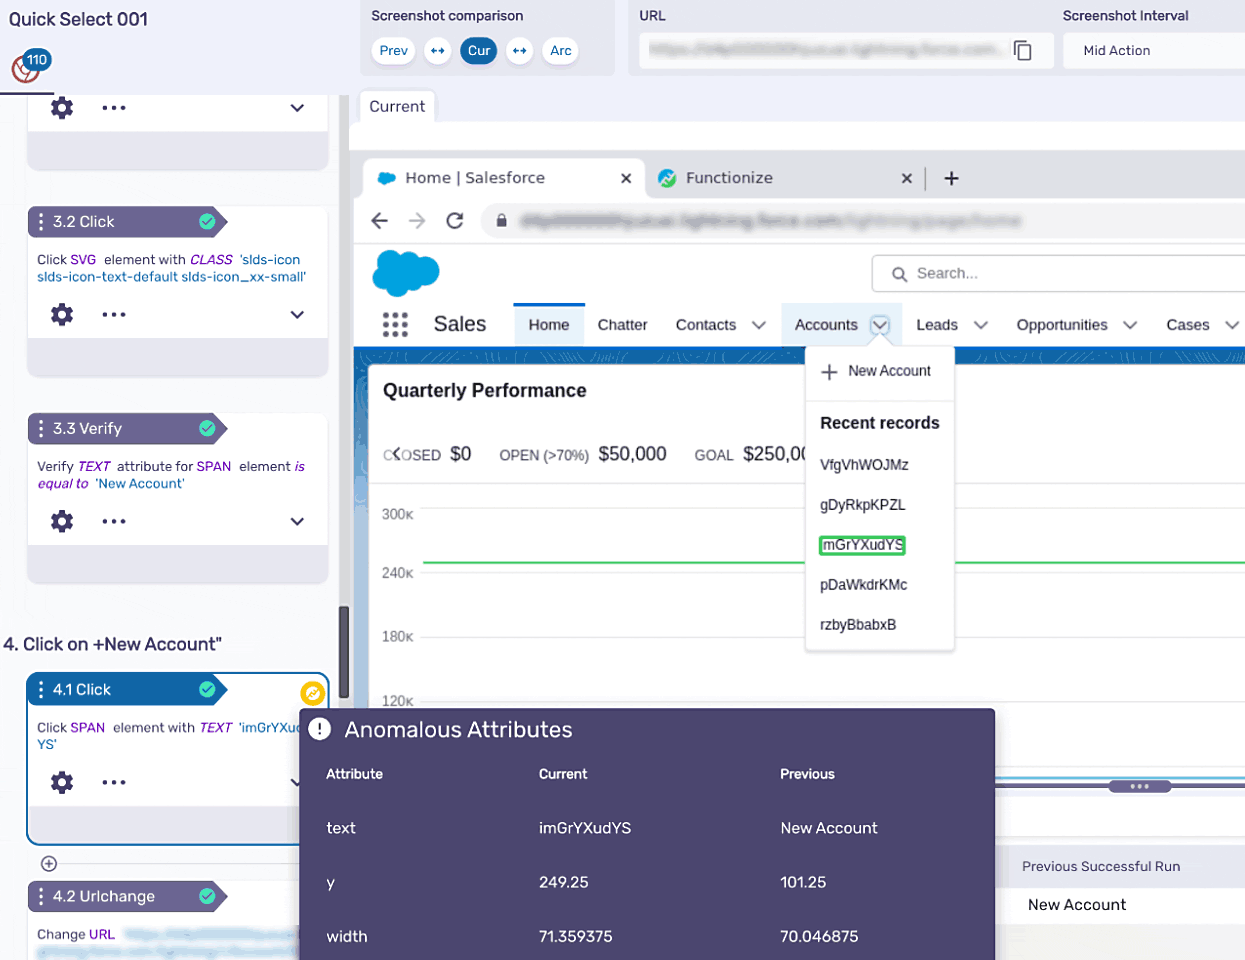Image resolution: width=1245 pixels, height=960 pixels.
Task: Open settings gear for step 4.1 Click
Action: [x=62, y=782]
